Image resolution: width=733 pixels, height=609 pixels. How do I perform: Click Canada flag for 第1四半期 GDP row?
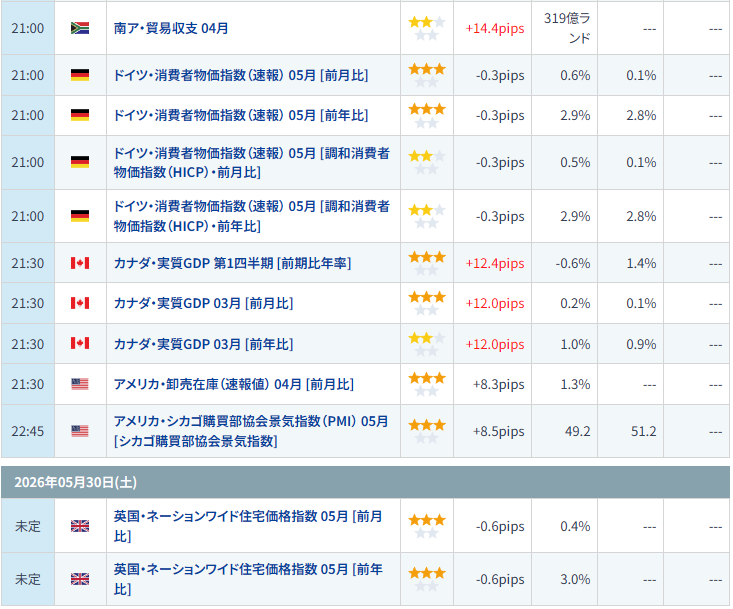click(80, 263)
